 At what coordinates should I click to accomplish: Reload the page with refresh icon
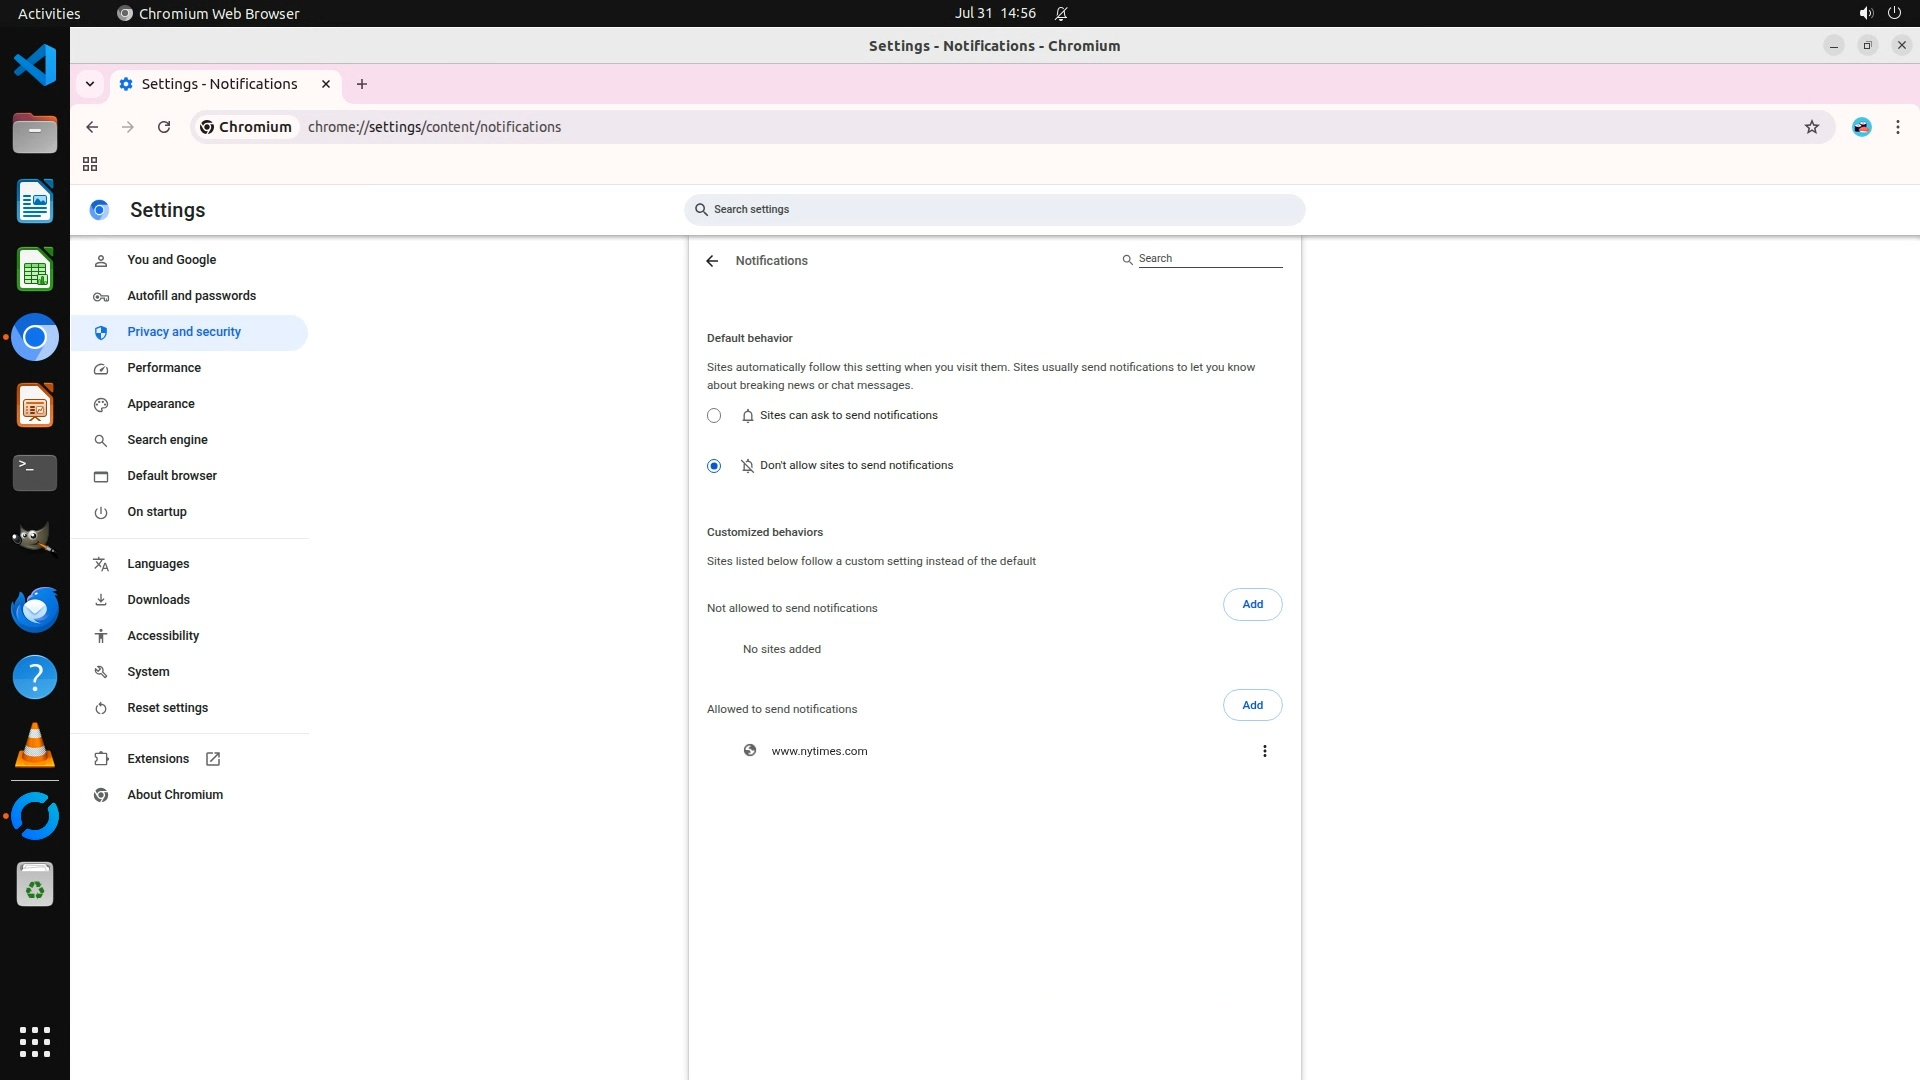(x=164, y=127)
